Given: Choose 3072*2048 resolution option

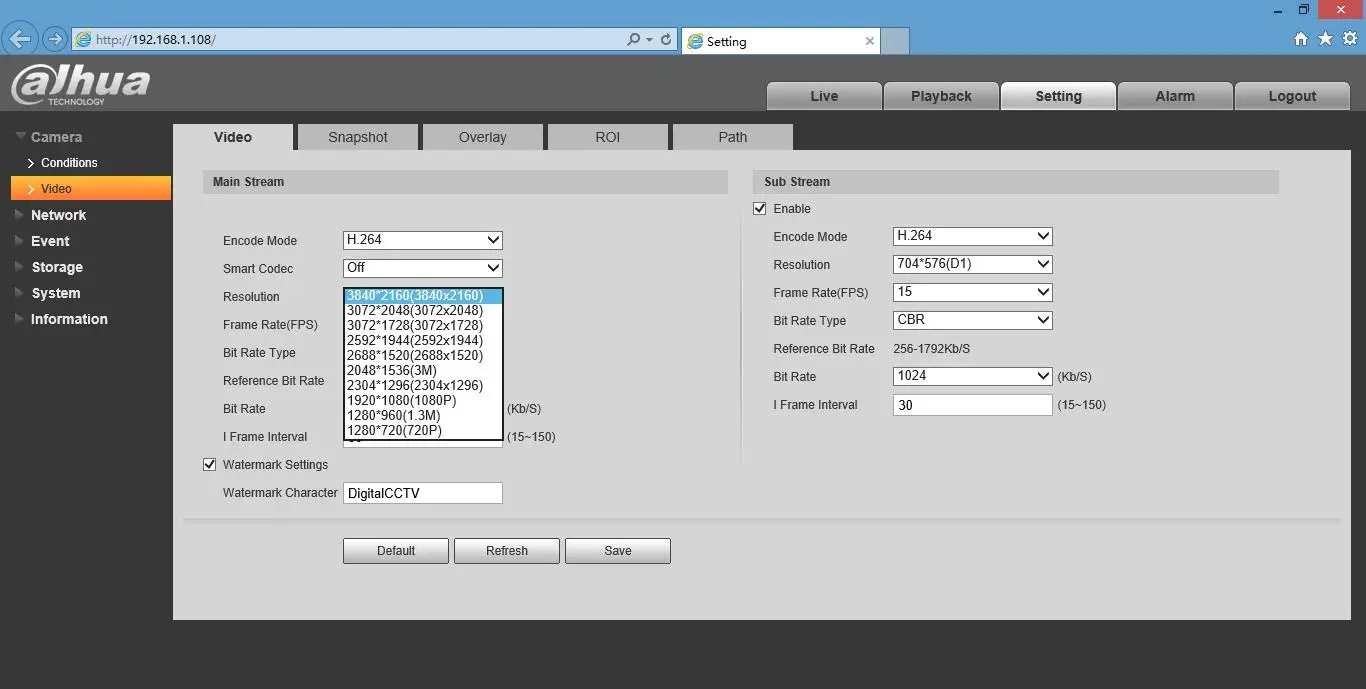Looking at the screenshot, I should click(x=423, y=311).
